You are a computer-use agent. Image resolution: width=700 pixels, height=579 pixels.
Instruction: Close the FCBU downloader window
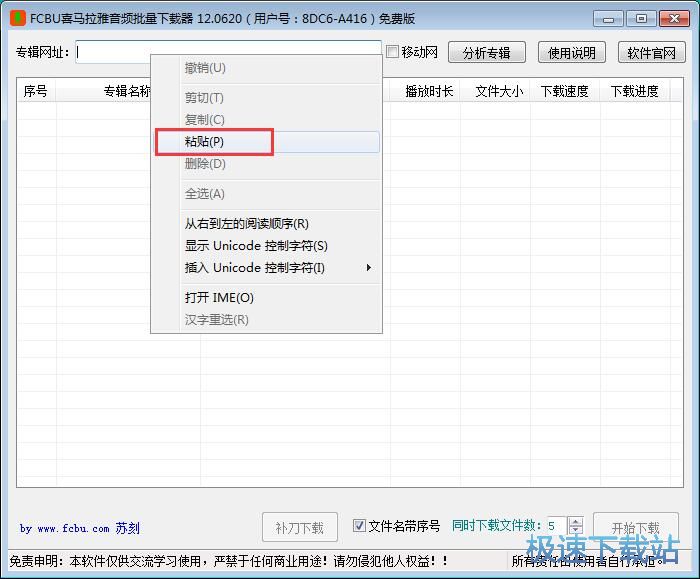(674, 19)
